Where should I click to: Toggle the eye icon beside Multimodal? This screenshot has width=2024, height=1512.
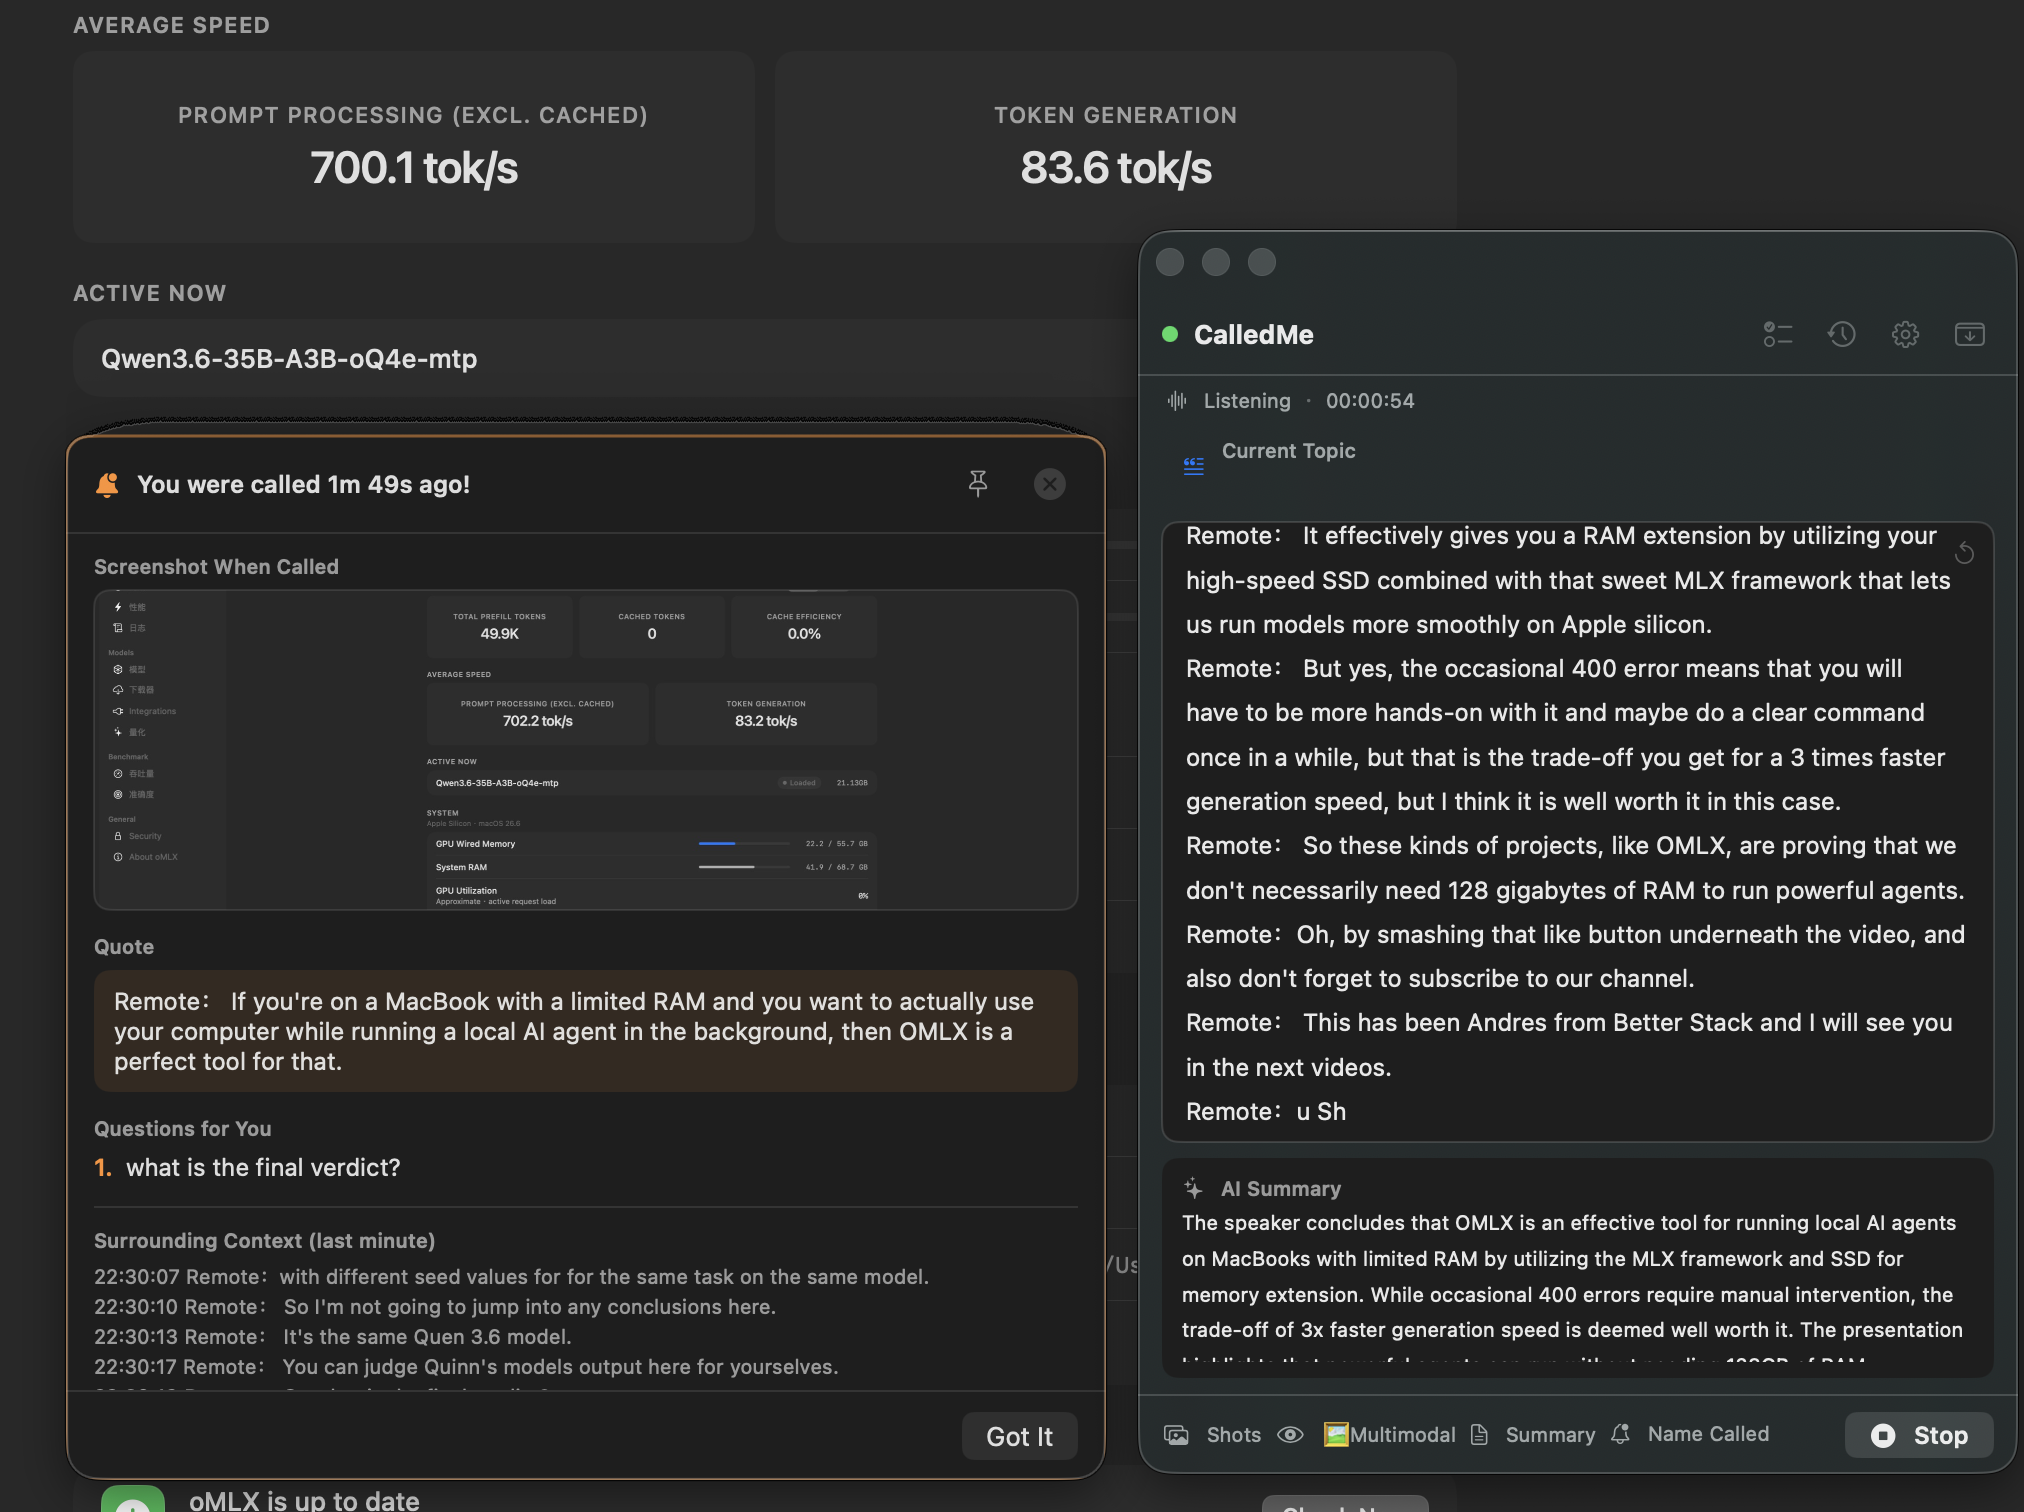pos(1291,1435)
